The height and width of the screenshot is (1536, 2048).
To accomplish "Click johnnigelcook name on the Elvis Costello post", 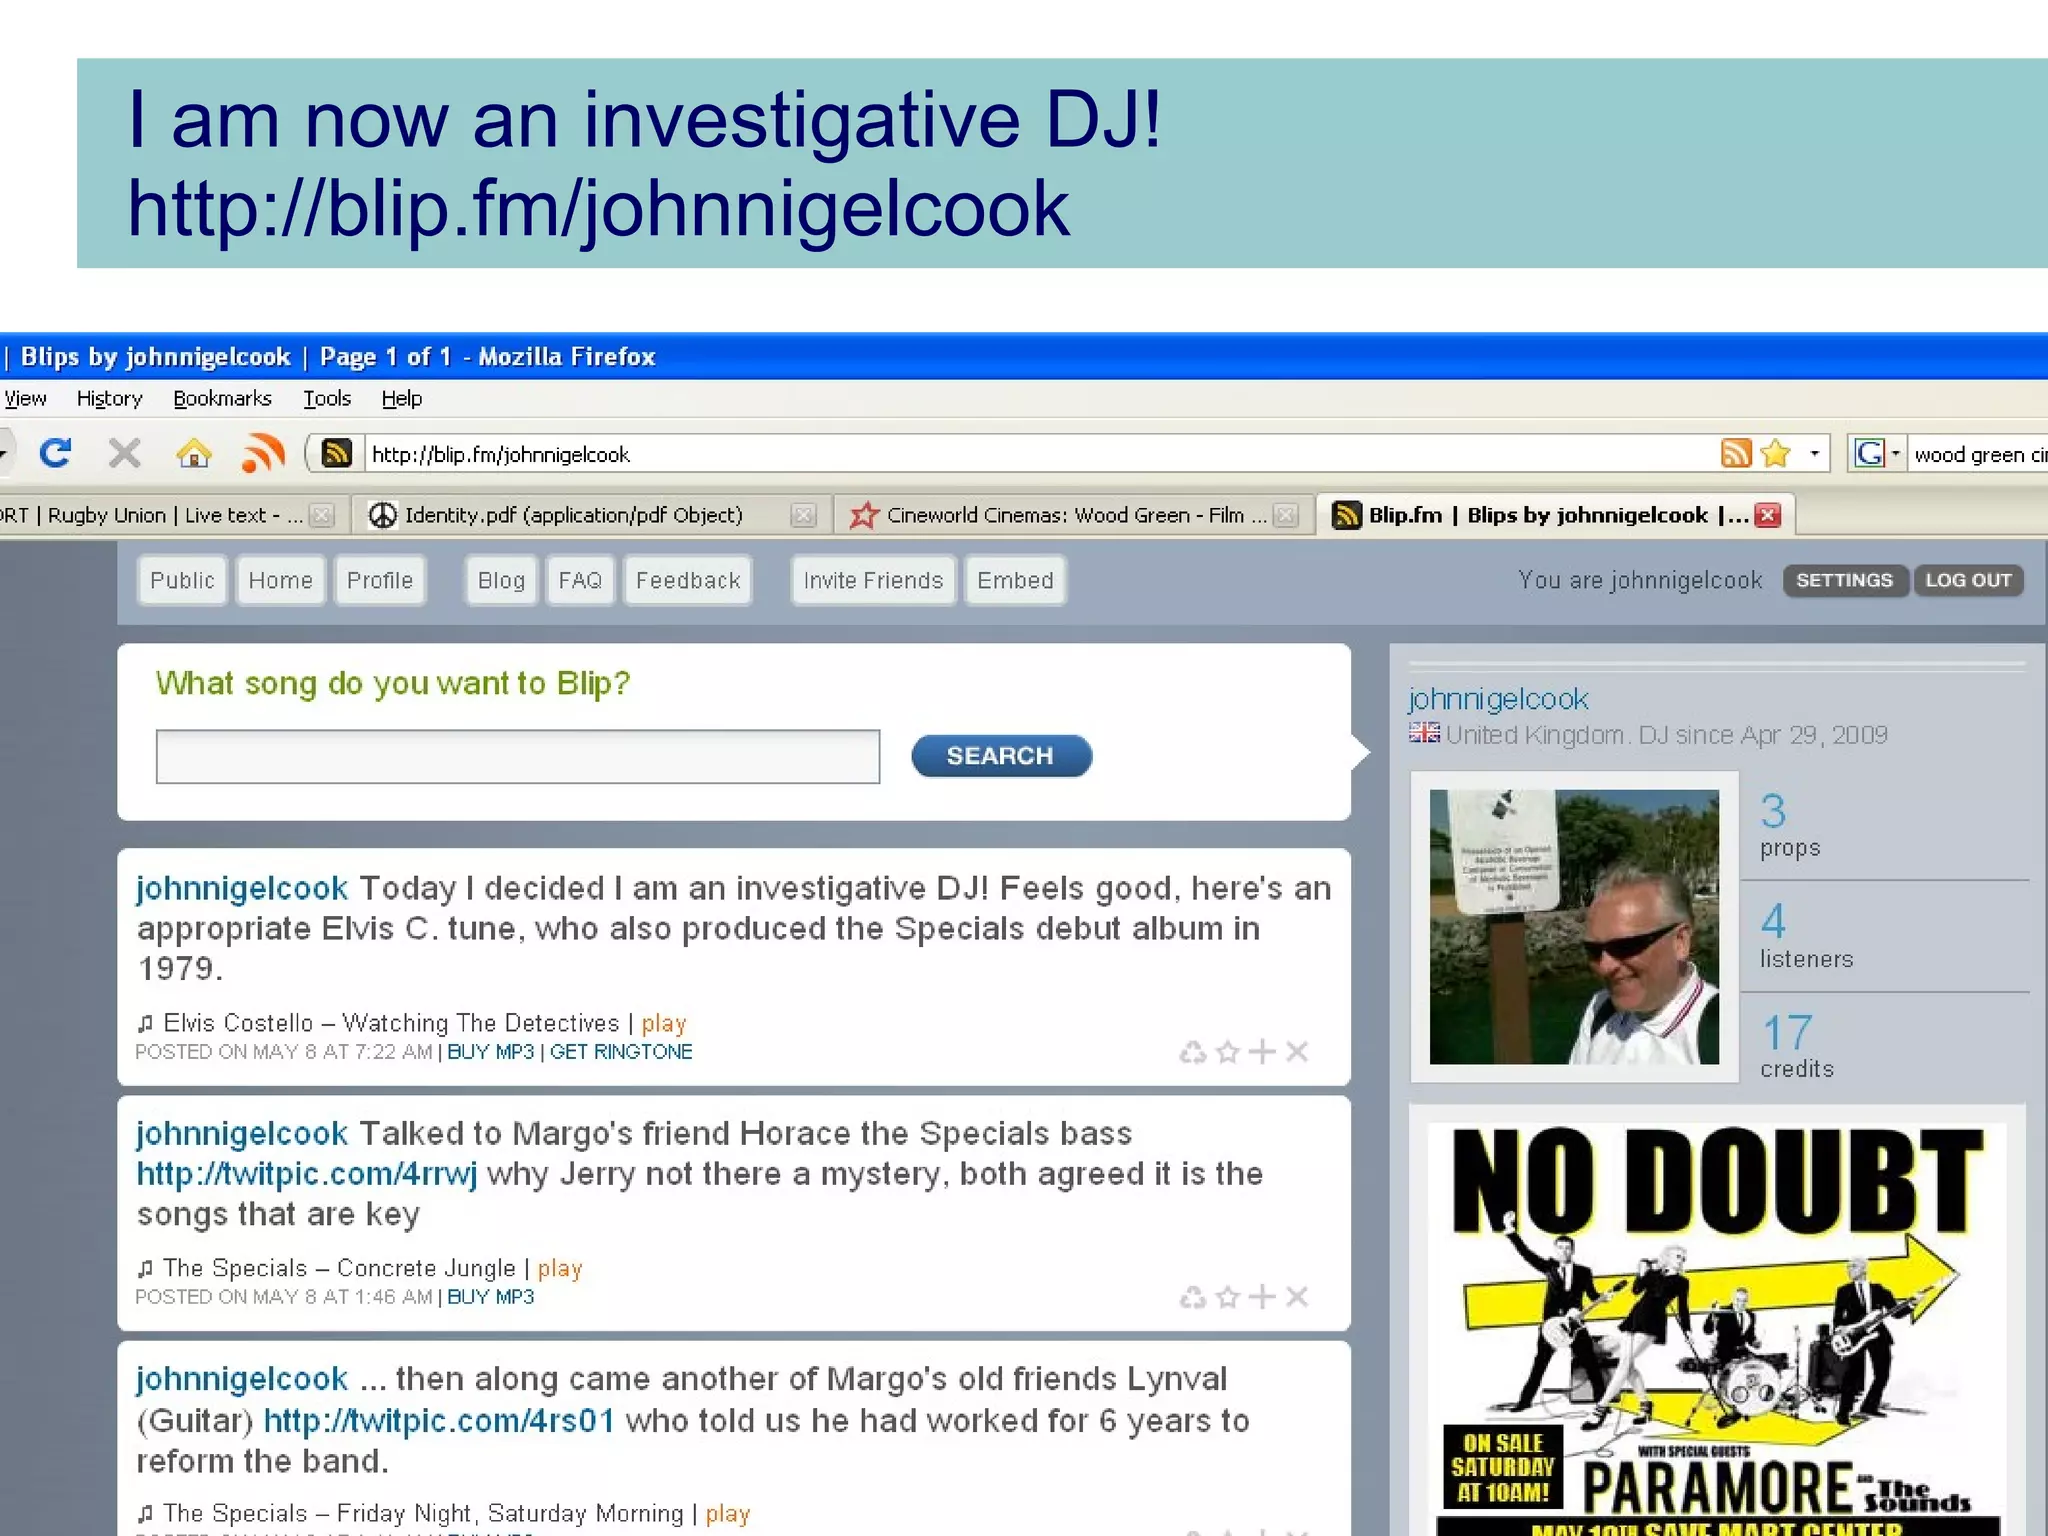I will pos(242,888).
